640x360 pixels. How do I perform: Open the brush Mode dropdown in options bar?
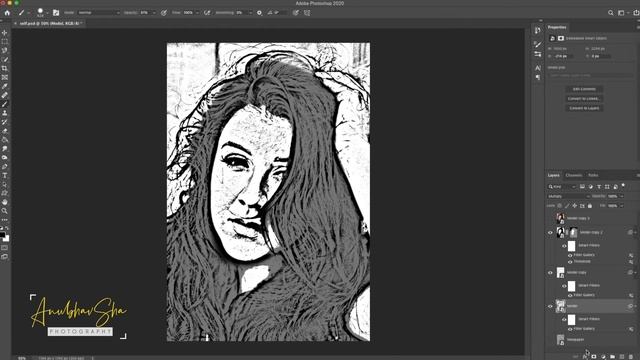coord(98,13)
